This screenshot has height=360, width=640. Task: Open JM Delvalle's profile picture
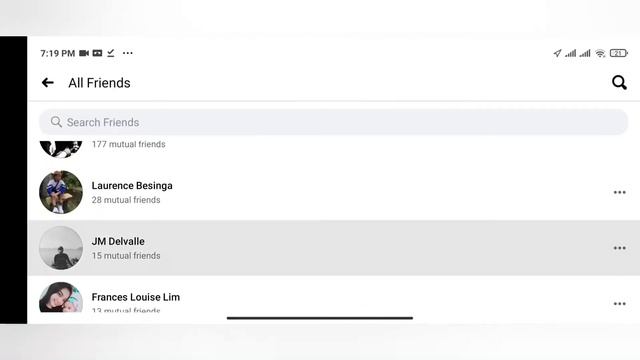61,248
